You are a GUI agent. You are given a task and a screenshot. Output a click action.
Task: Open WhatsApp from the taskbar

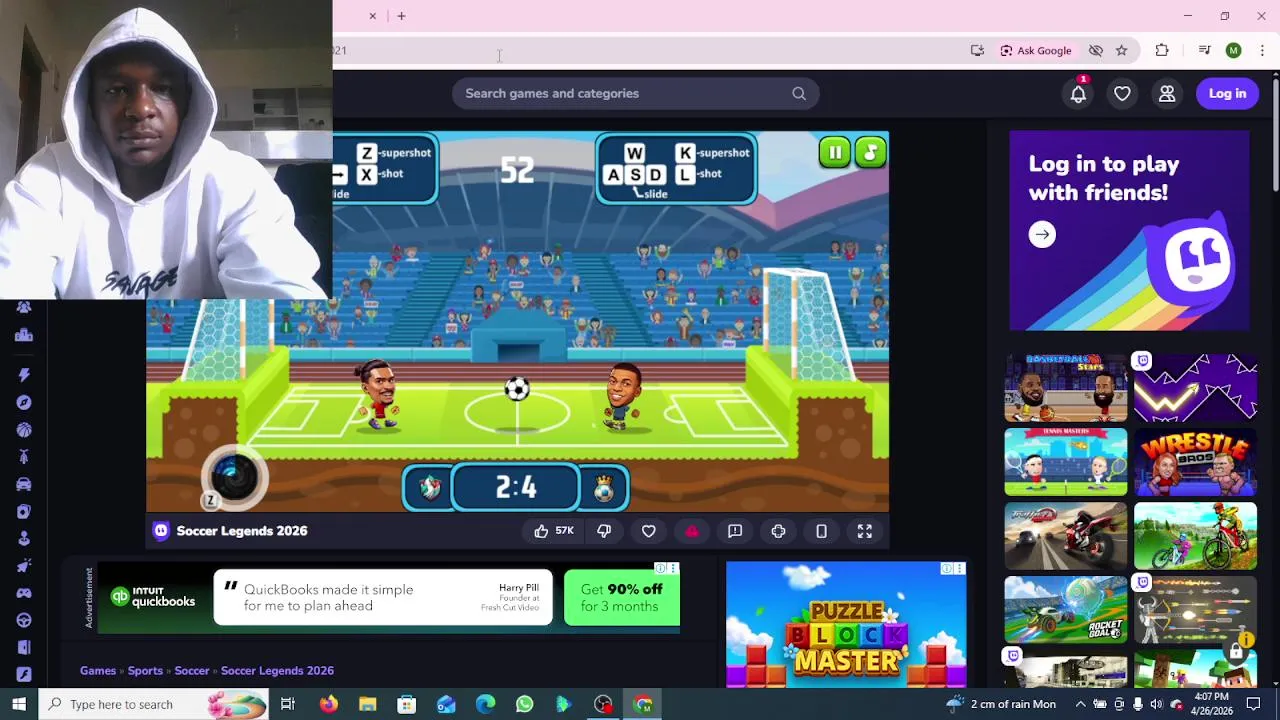(x=524, y=704)
